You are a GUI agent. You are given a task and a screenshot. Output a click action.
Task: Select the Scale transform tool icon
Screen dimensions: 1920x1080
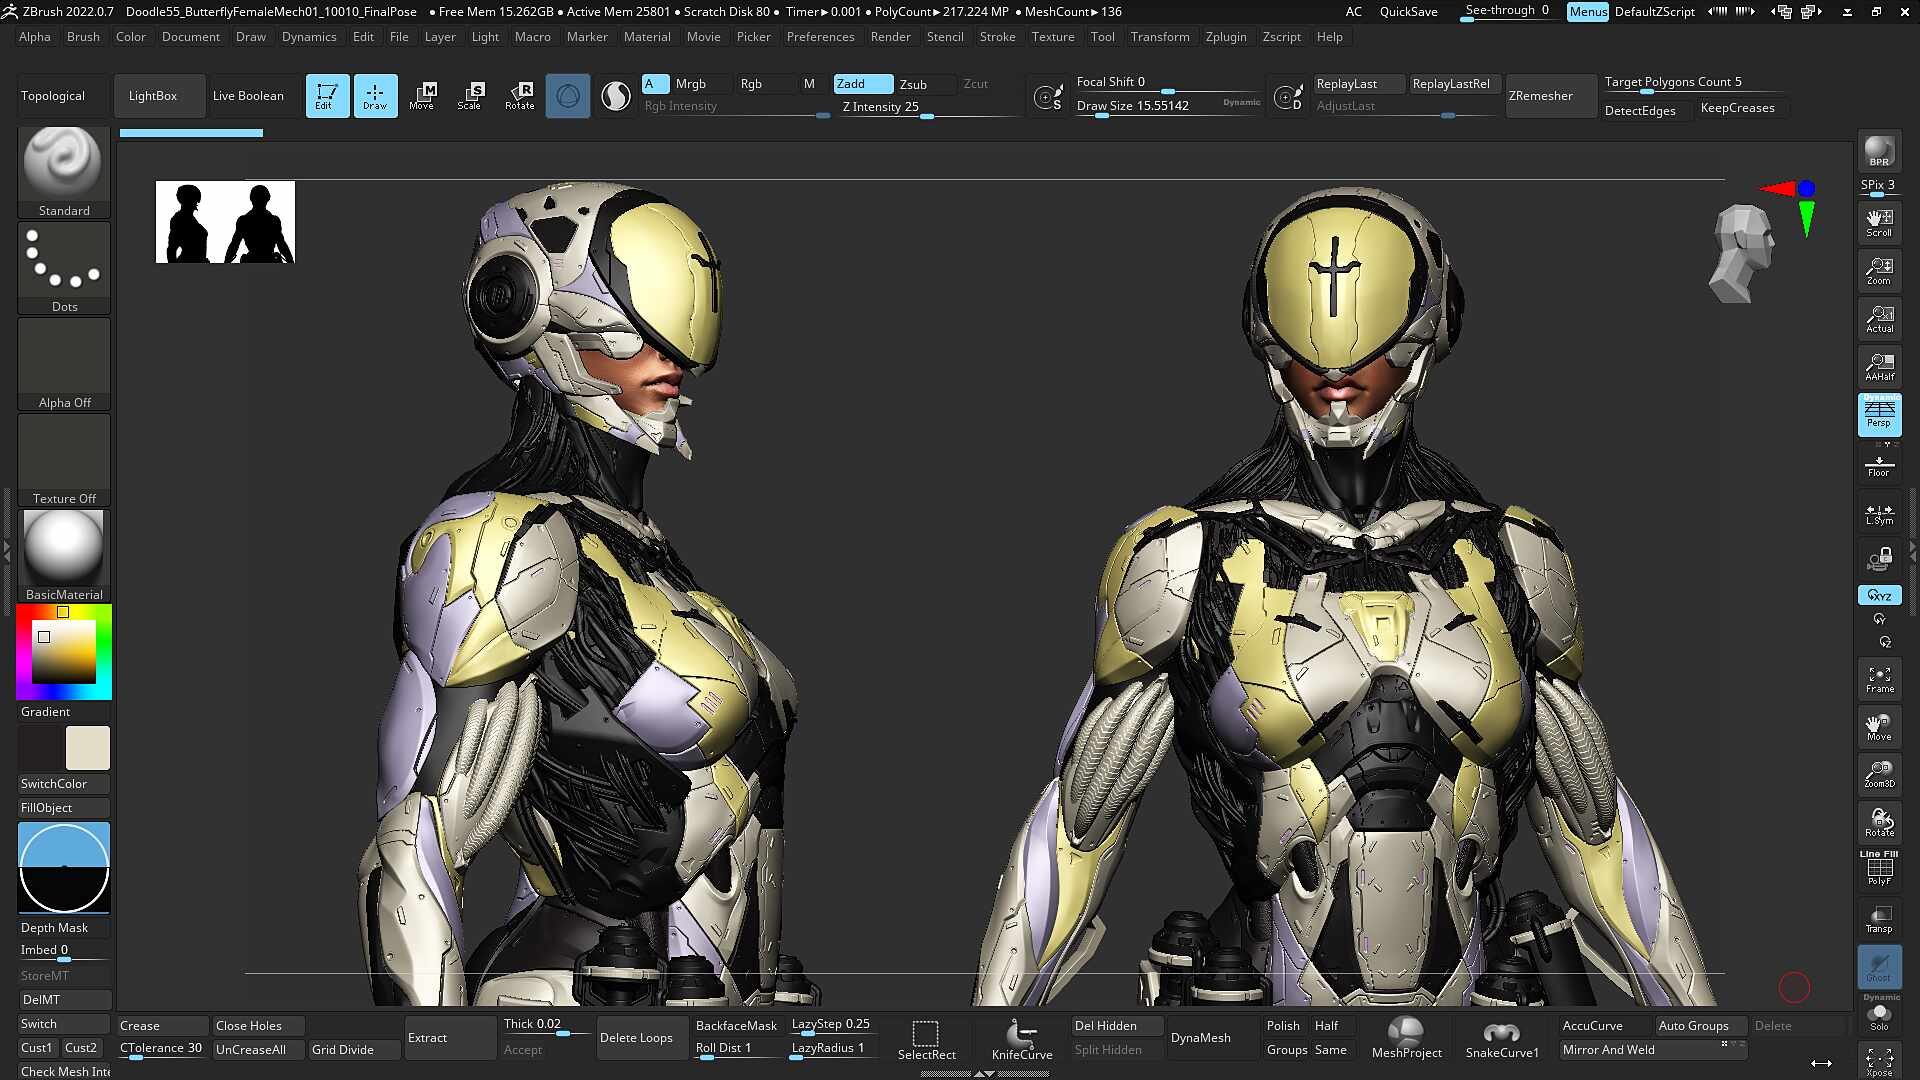(x=470, y=96)
